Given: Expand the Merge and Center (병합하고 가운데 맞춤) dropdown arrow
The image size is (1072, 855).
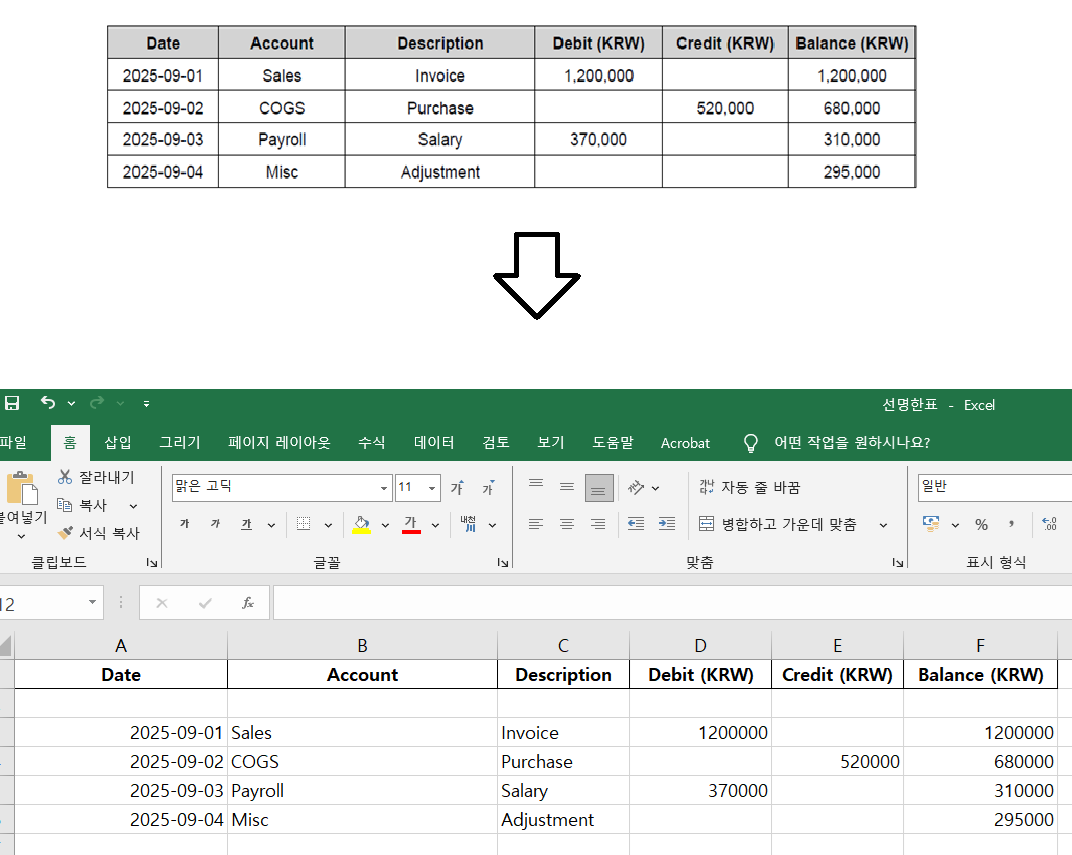Looking at the screenshot, I should click(883, 524).
